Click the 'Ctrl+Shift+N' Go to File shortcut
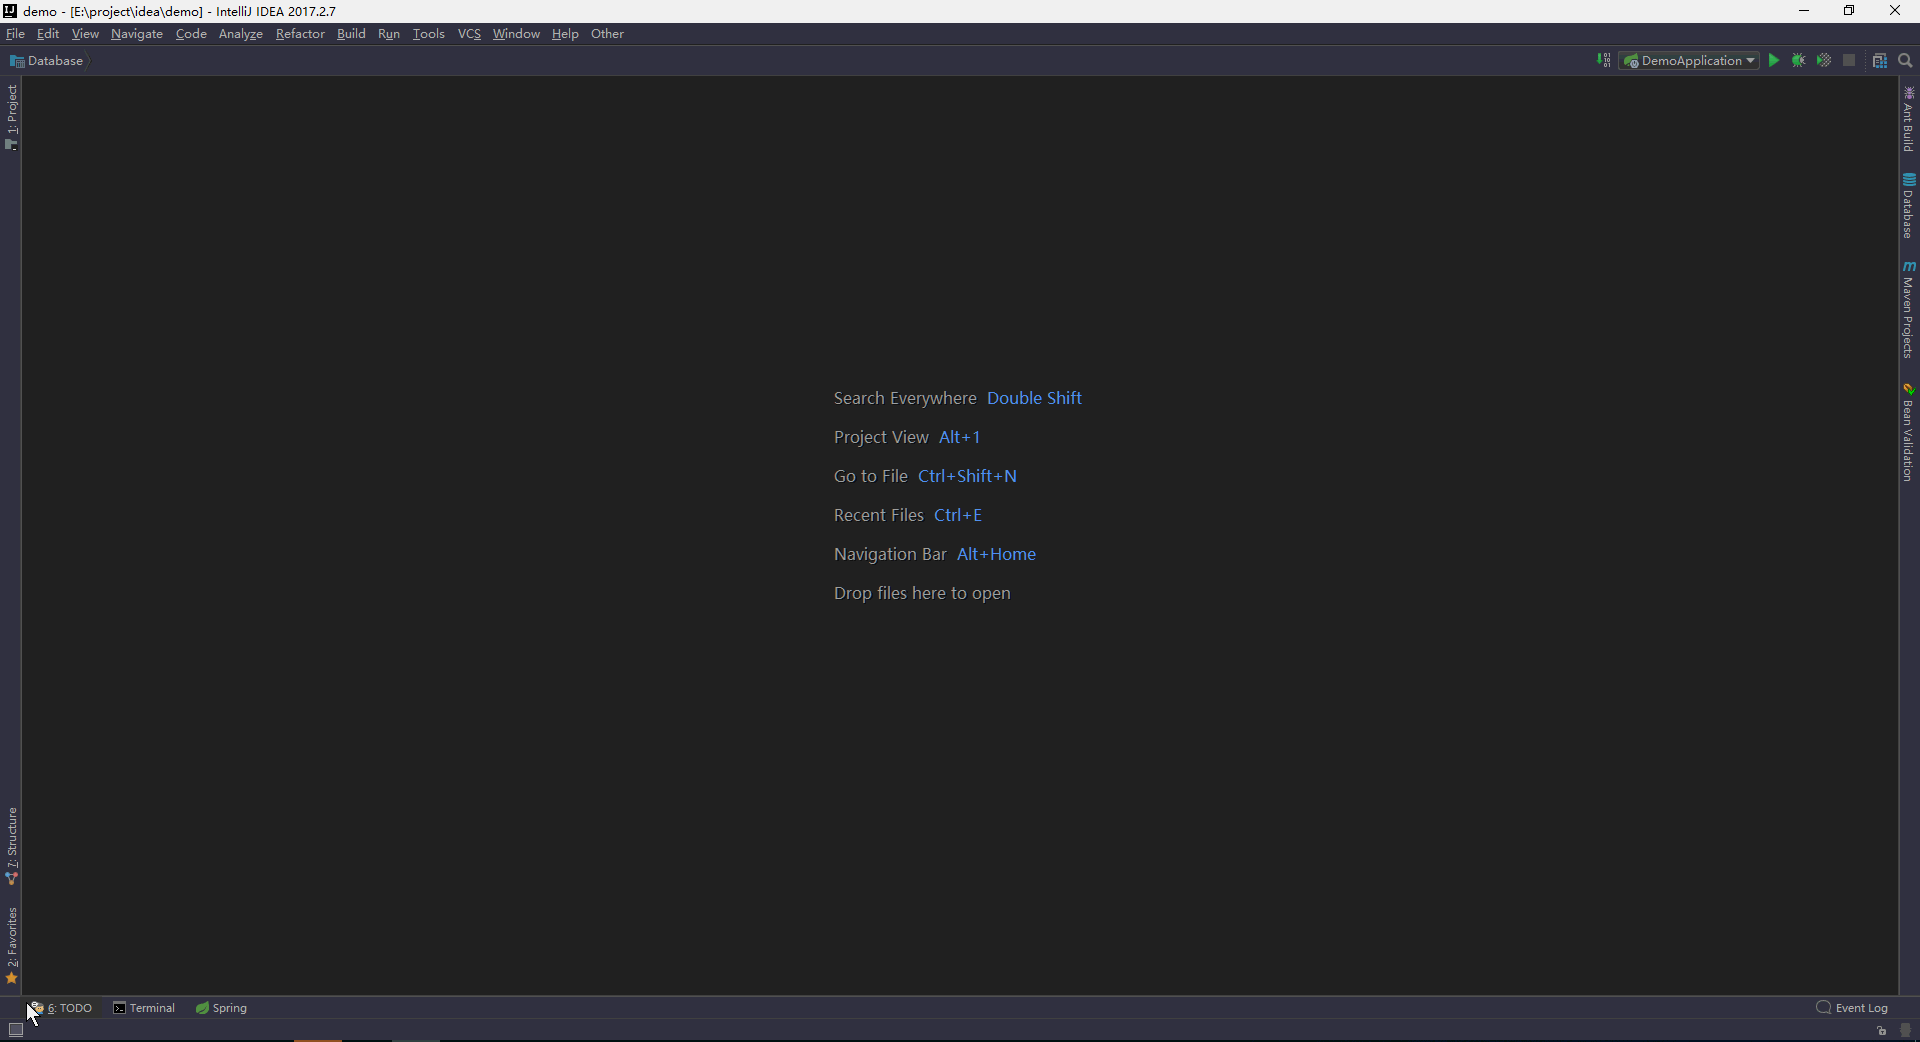 967,476
